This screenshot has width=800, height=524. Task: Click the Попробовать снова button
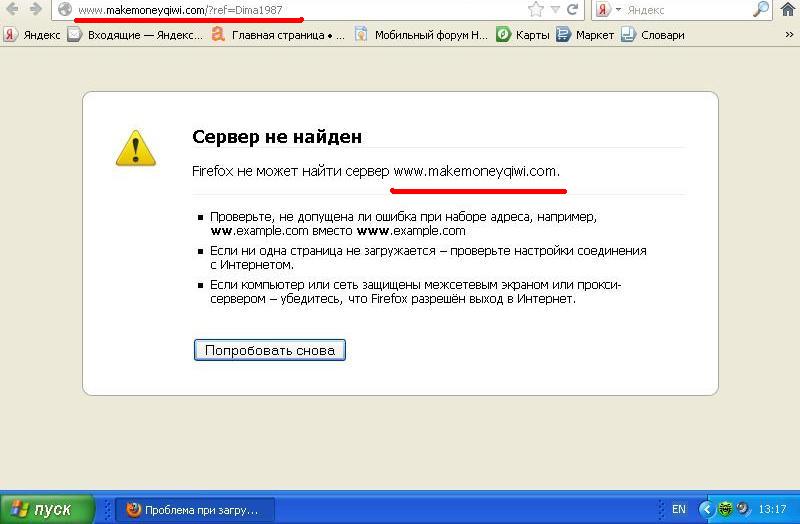coord(269,350)
